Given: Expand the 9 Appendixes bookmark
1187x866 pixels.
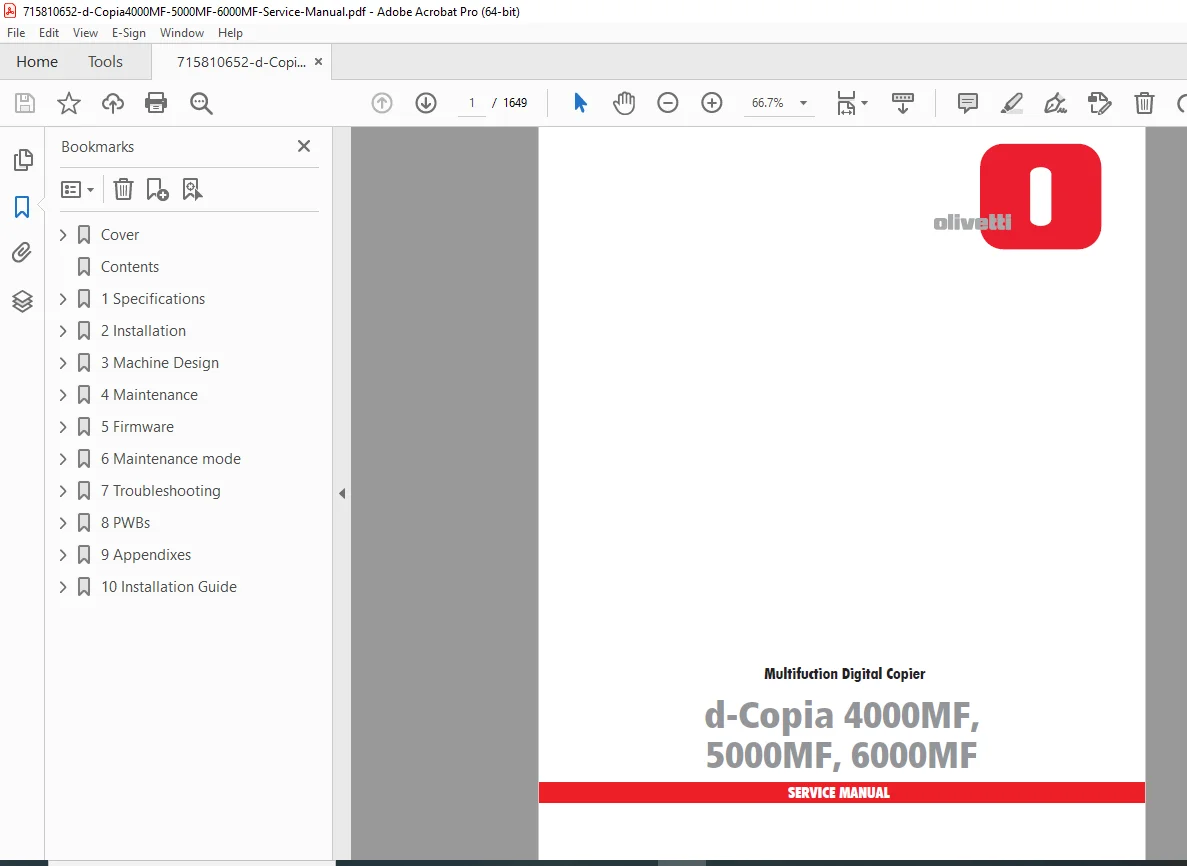Looking at the screenshot, I should pyautogui.click(x=63, y=555).
